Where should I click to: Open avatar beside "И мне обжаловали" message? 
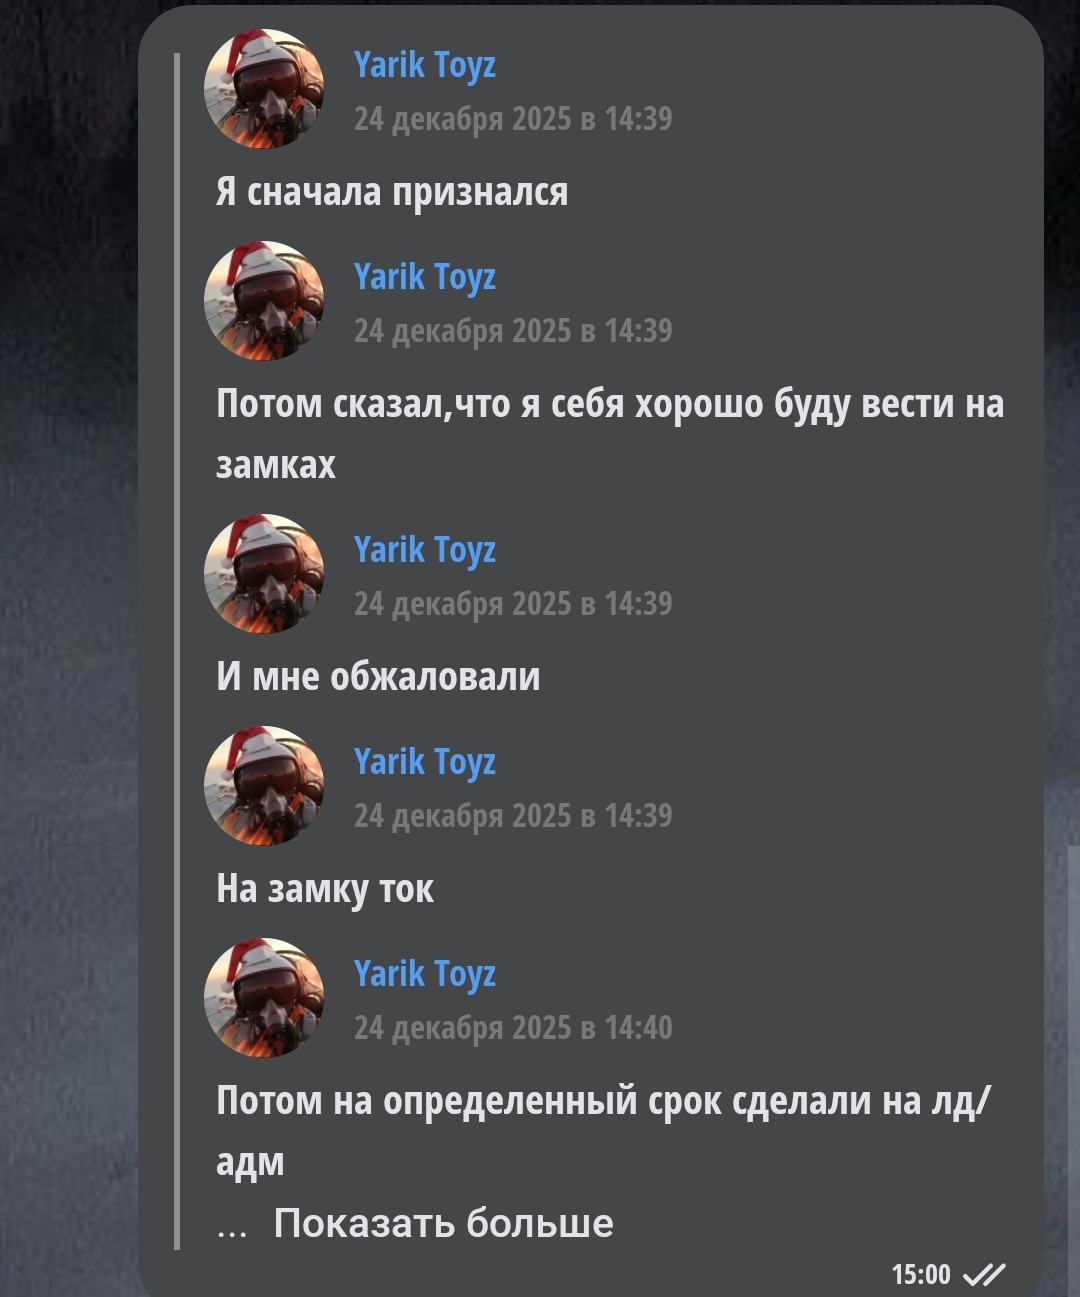(x=264, y=574)
